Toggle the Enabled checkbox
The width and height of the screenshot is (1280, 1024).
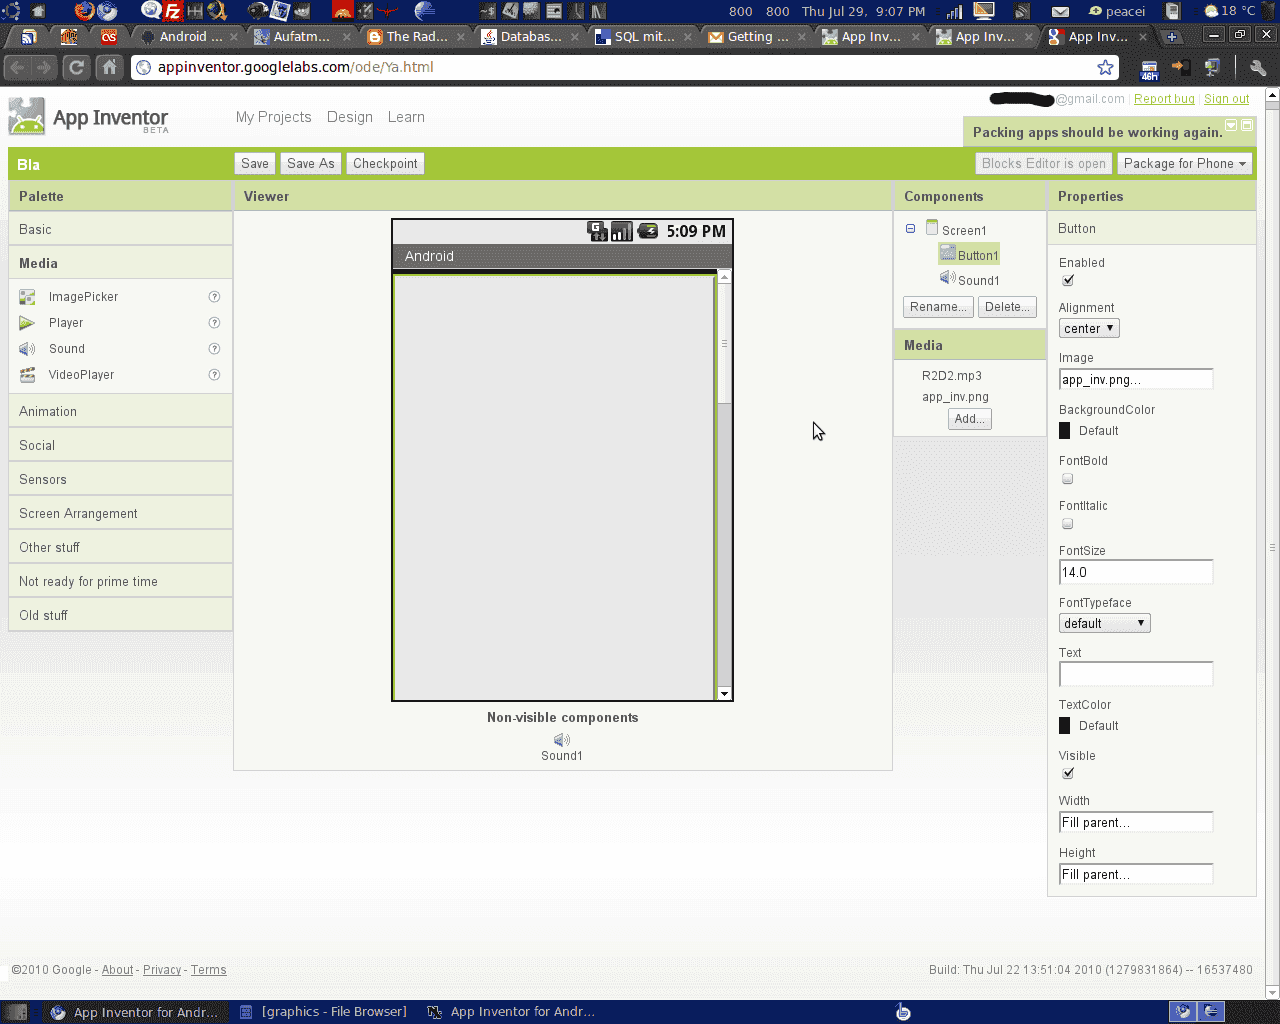[1068, 280]
